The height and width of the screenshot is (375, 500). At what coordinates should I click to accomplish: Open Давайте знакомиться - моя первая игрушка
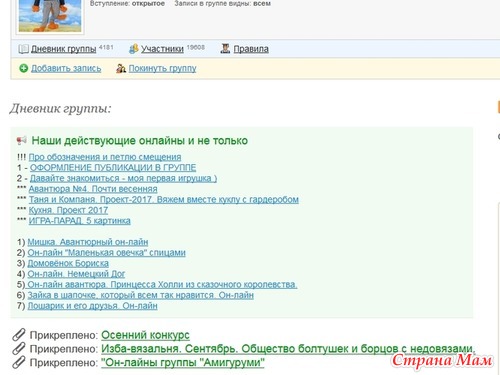123,178
